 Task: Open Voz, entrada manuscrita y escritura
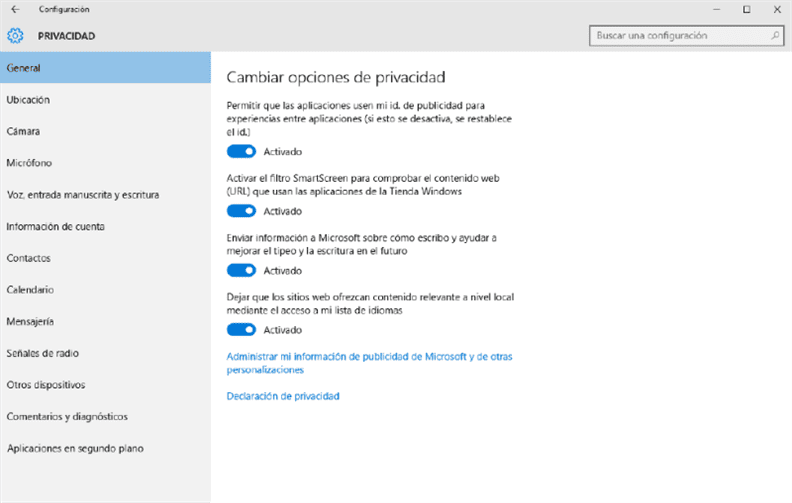tap(83, 195)
